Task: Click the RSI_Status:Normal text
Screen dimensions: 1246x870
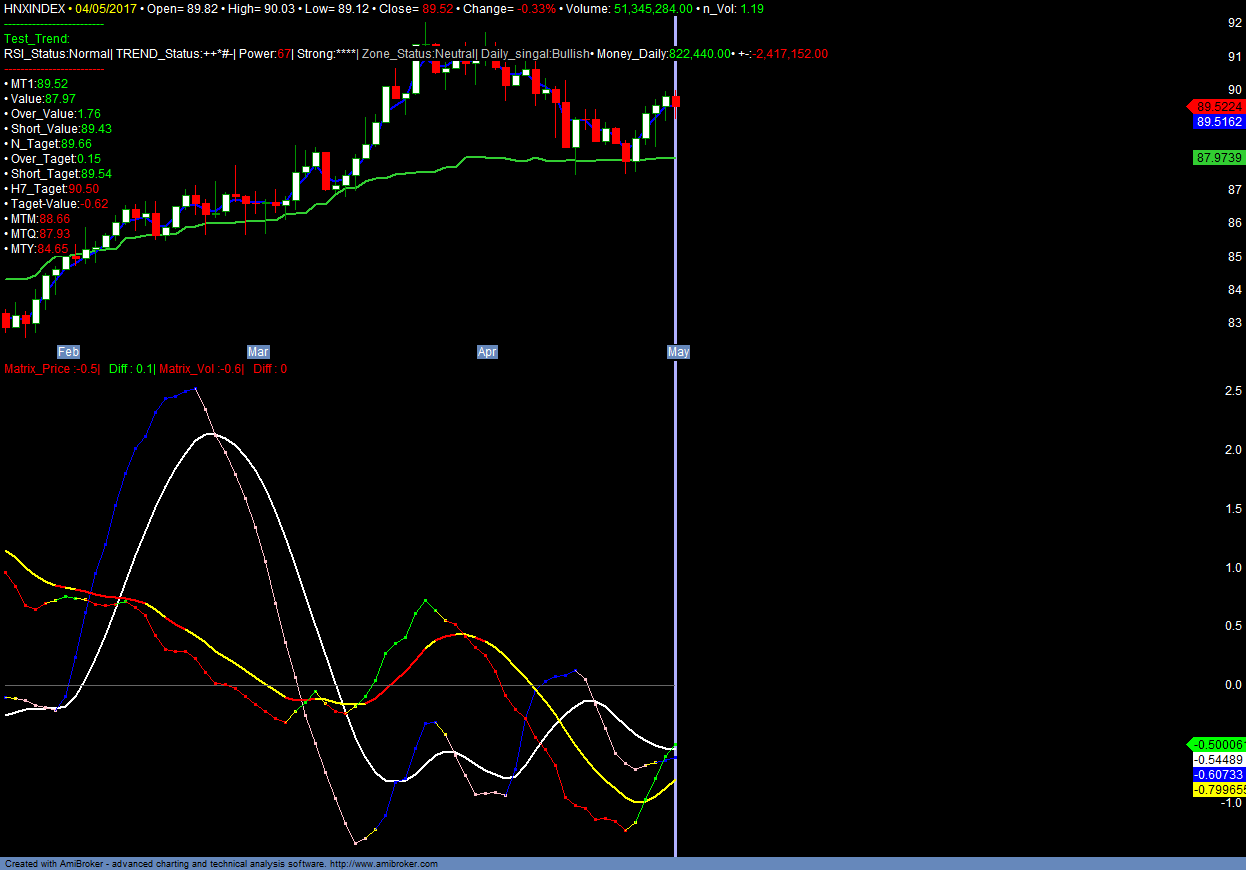Action: 56,54
